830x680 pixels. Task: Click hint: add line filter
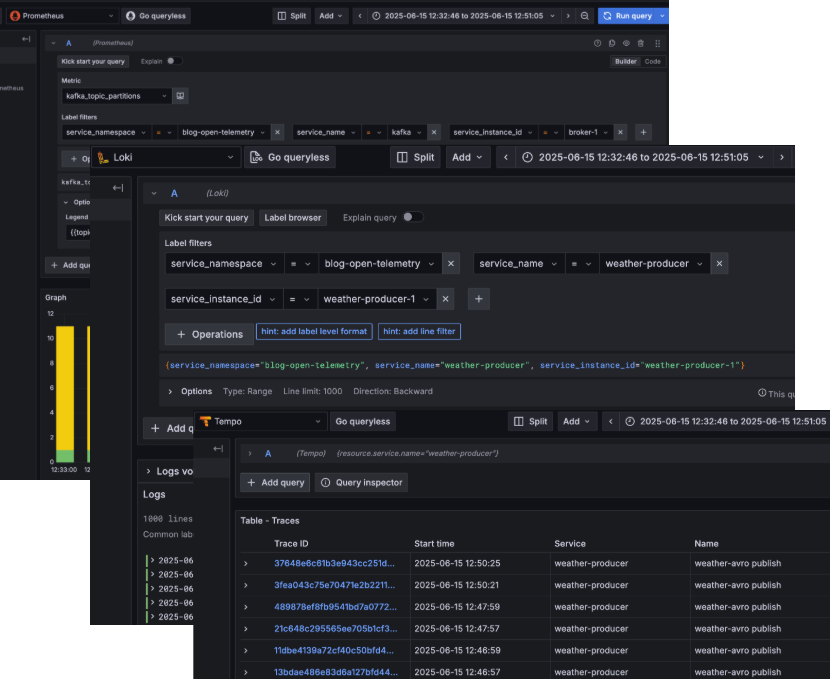(419, 331)
